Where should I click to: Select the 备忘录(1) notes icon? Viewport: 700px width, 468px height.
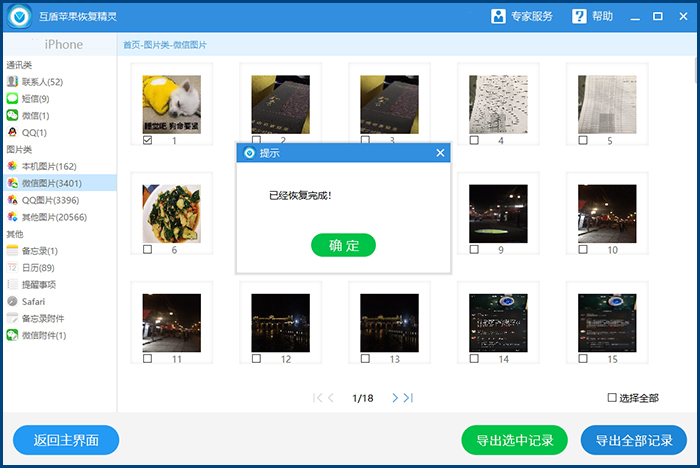(x=12, y=251)
